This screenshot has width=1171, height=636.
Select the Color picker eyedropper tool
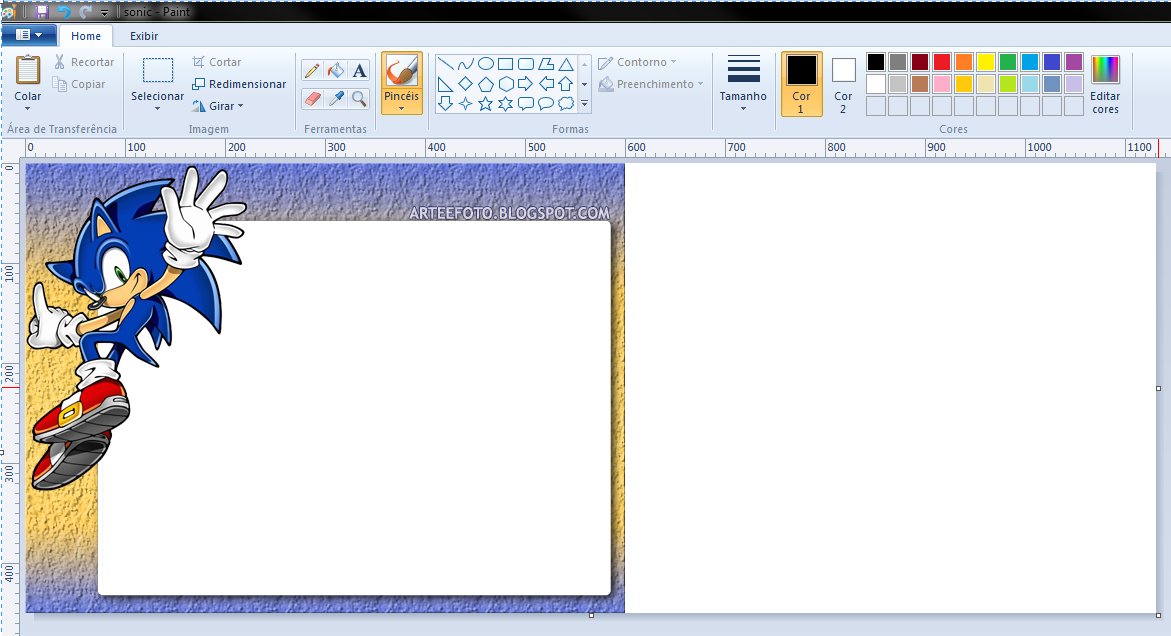click(335, 98)
